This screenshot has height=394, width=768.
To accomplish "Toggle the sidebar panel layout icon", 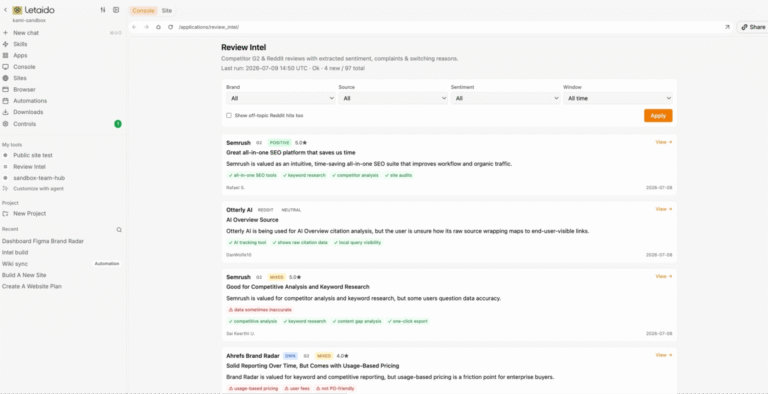I will (x=116, y=10).
